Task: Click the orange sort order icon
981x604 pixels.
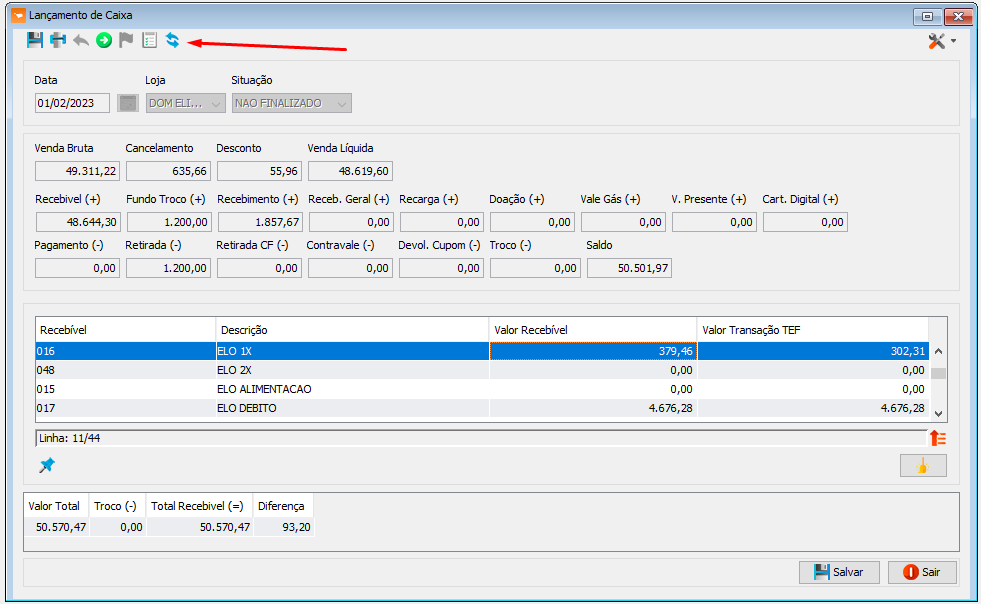Action: click(x=938, y=438)
